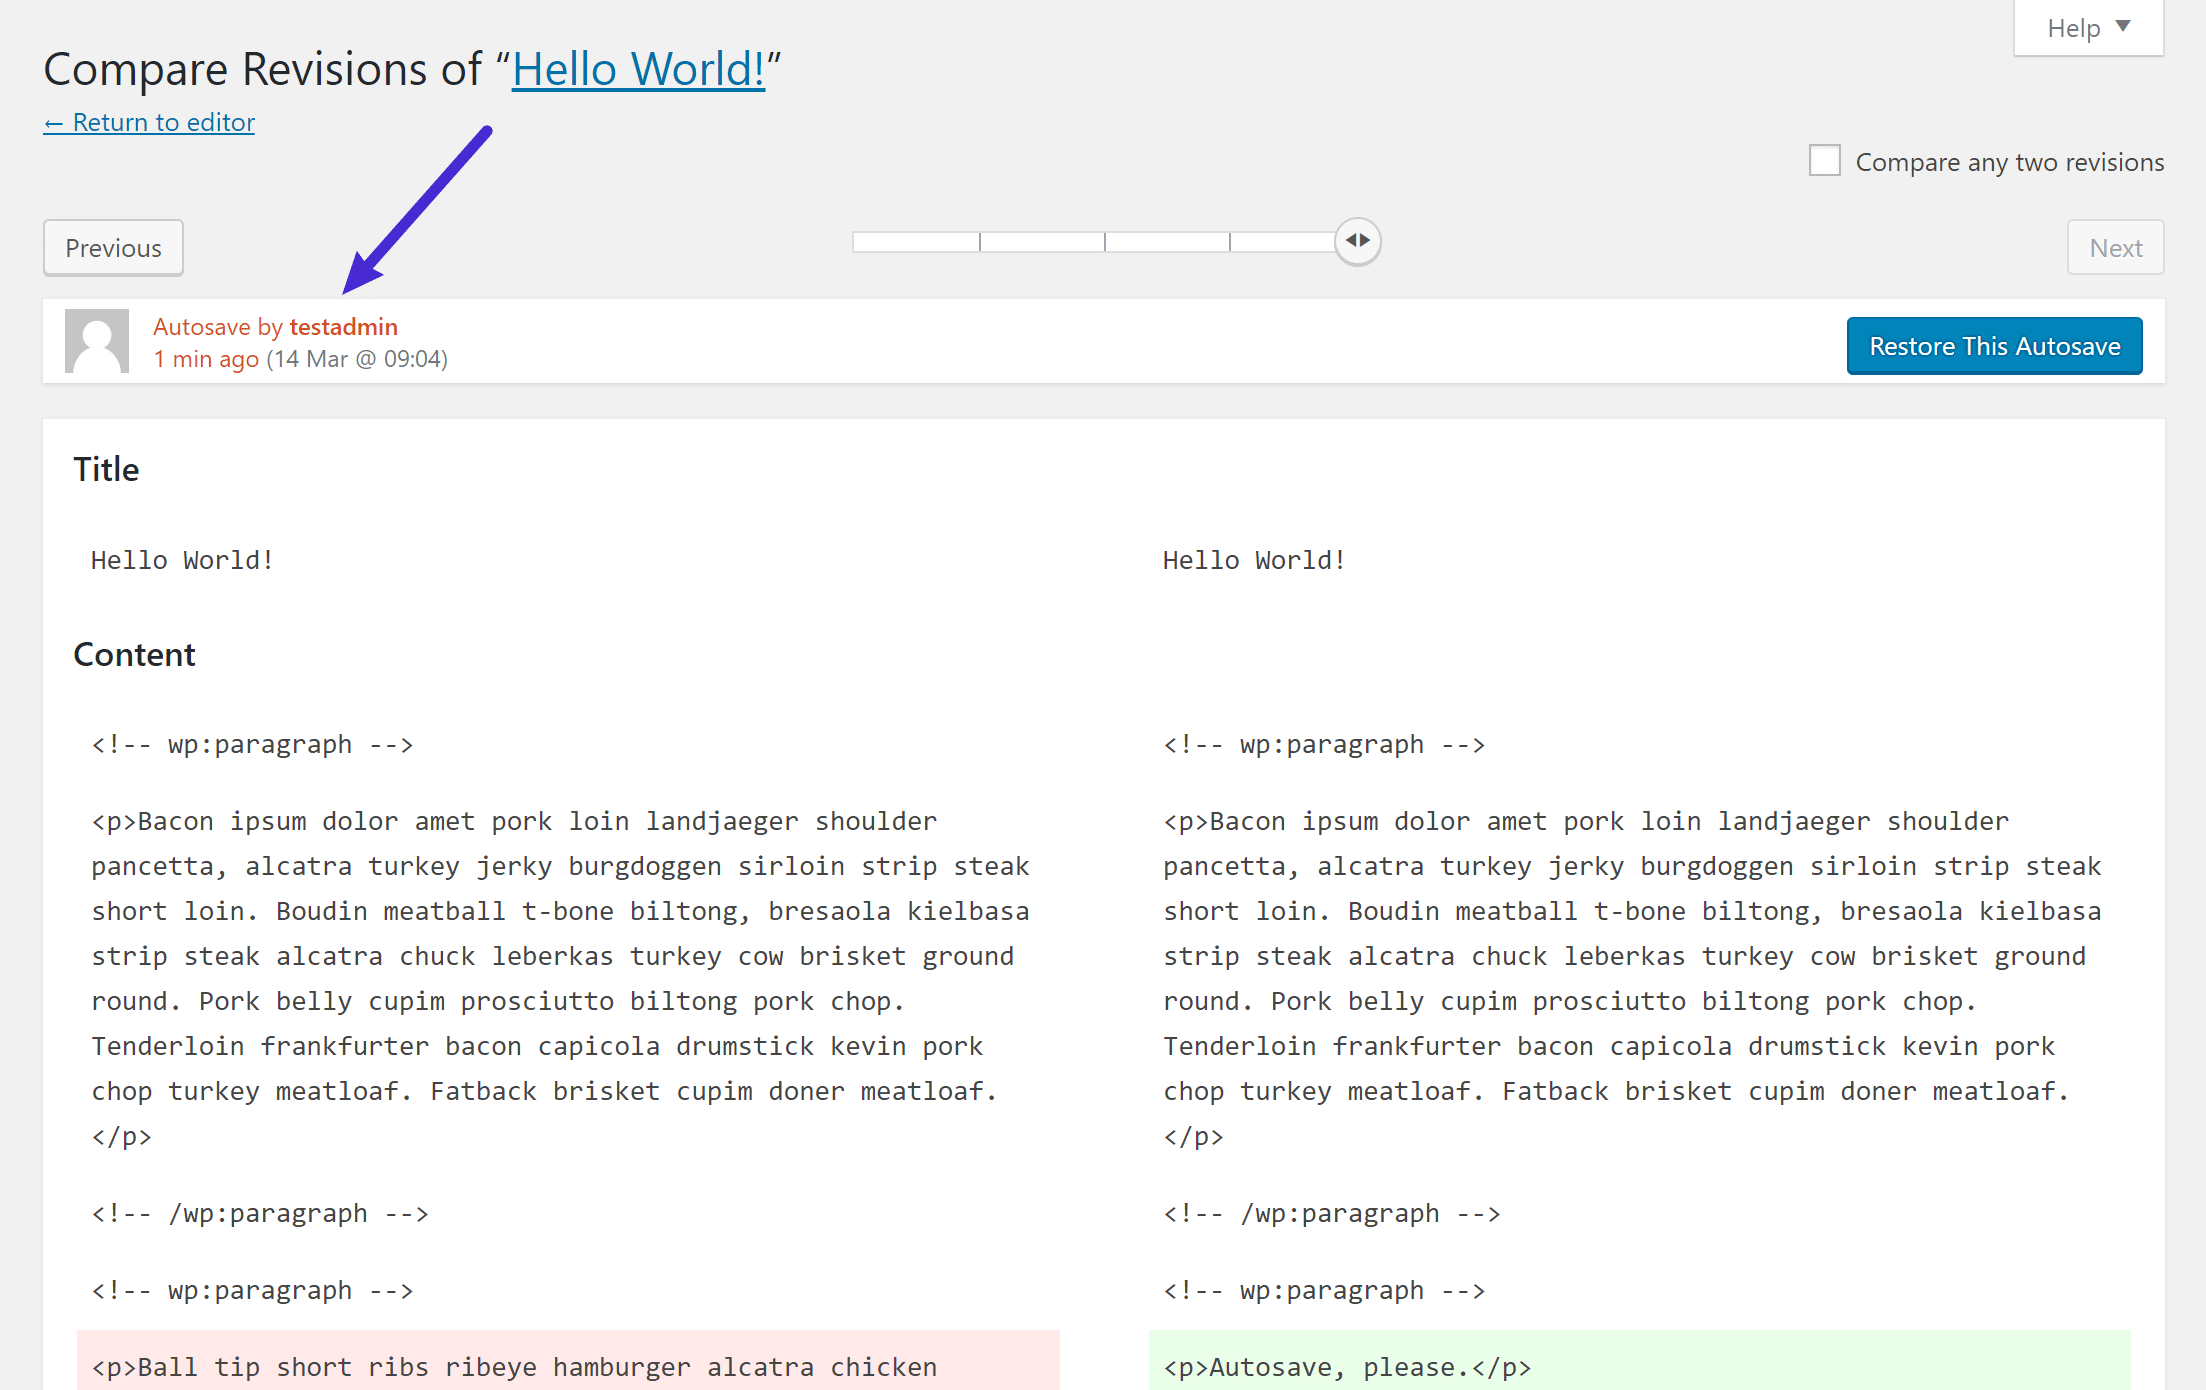Click Next revision navigation button

click(x=2116, y=247)
